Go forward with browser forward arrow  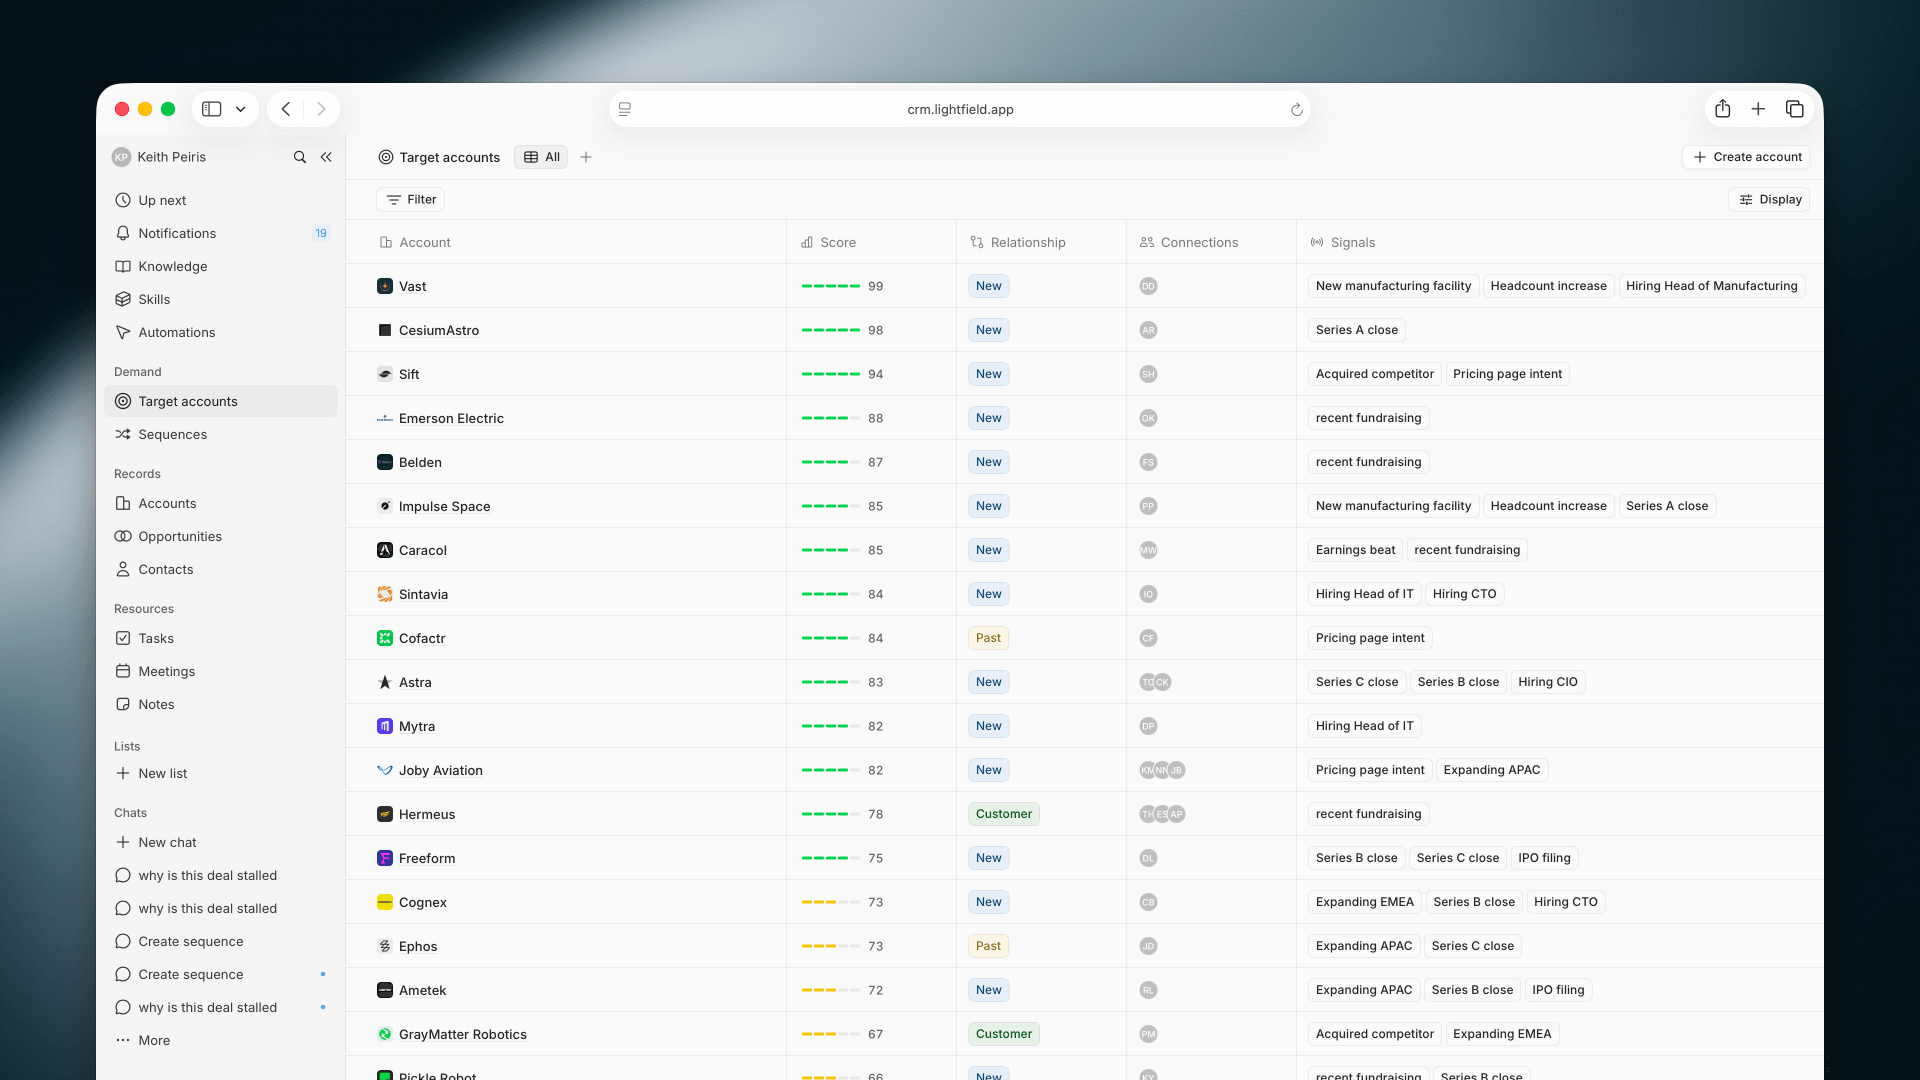pyautogui.click(x=321, y=109)
